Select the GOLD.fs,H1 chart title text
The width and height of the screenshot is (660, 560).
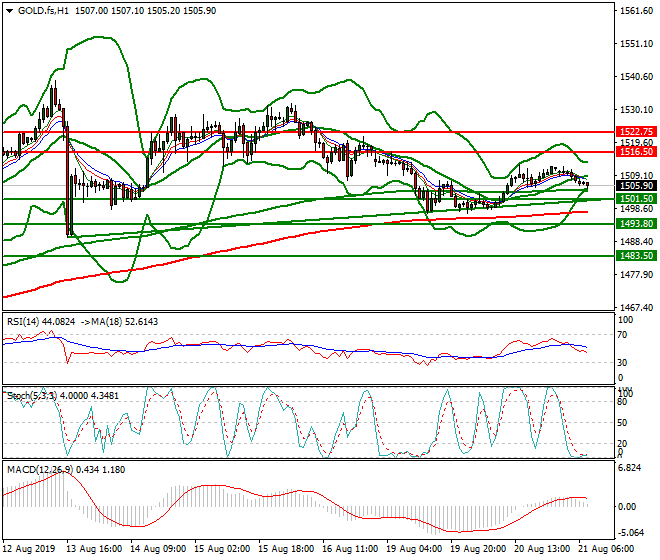[43, 11]
